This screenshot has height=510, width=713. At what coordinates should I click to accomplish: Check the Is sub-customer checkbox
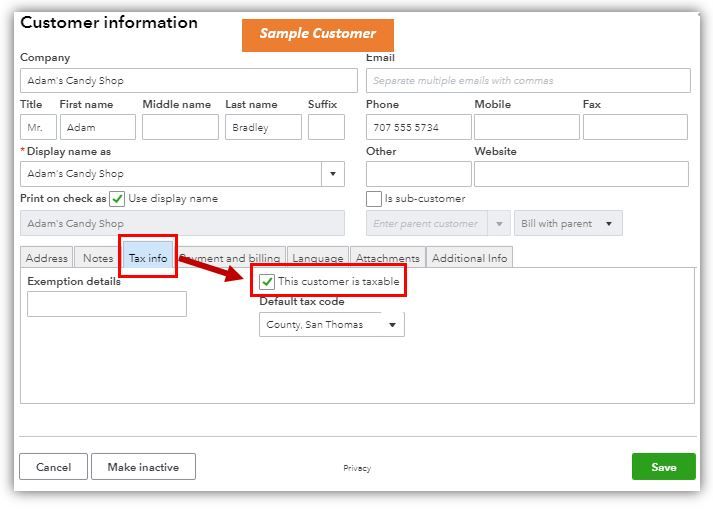coord(374,199)
